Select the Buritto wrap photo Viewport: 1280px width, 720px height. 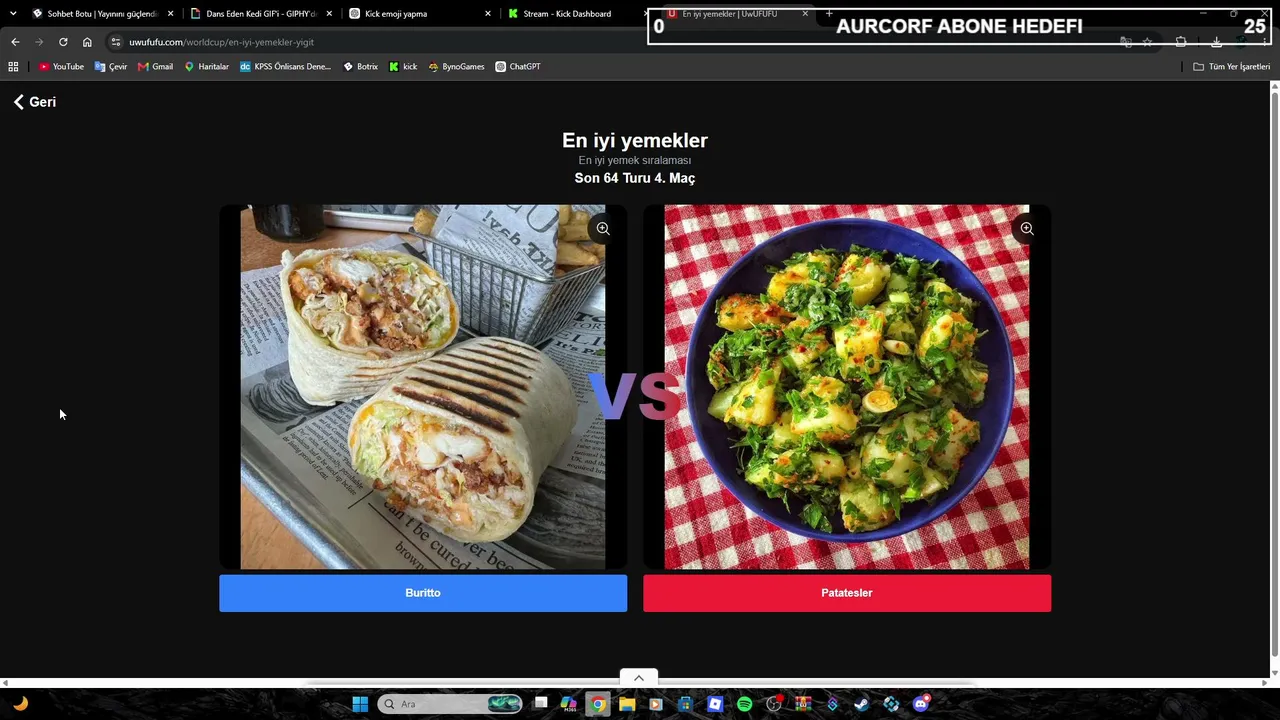pyautogui.click(x=423, y=387)
